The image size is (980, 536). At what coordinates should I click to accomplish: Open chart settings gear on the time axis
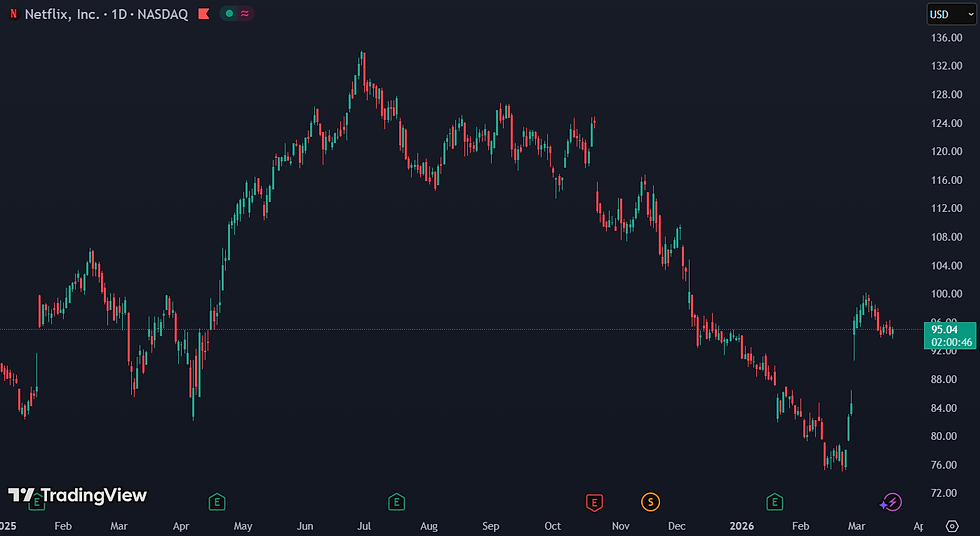pos(952,526)
